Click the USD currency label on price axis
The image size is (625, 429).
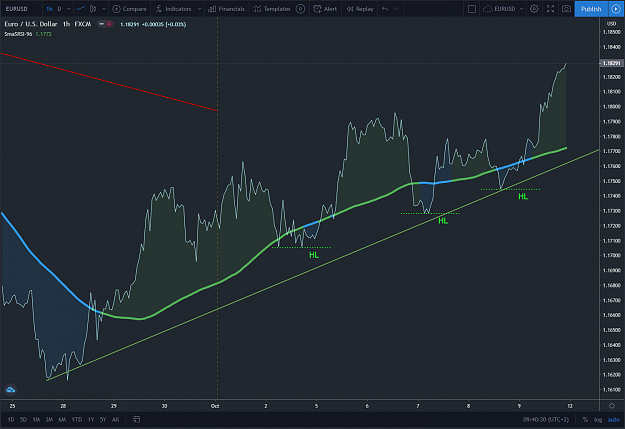tap(611, 24)
